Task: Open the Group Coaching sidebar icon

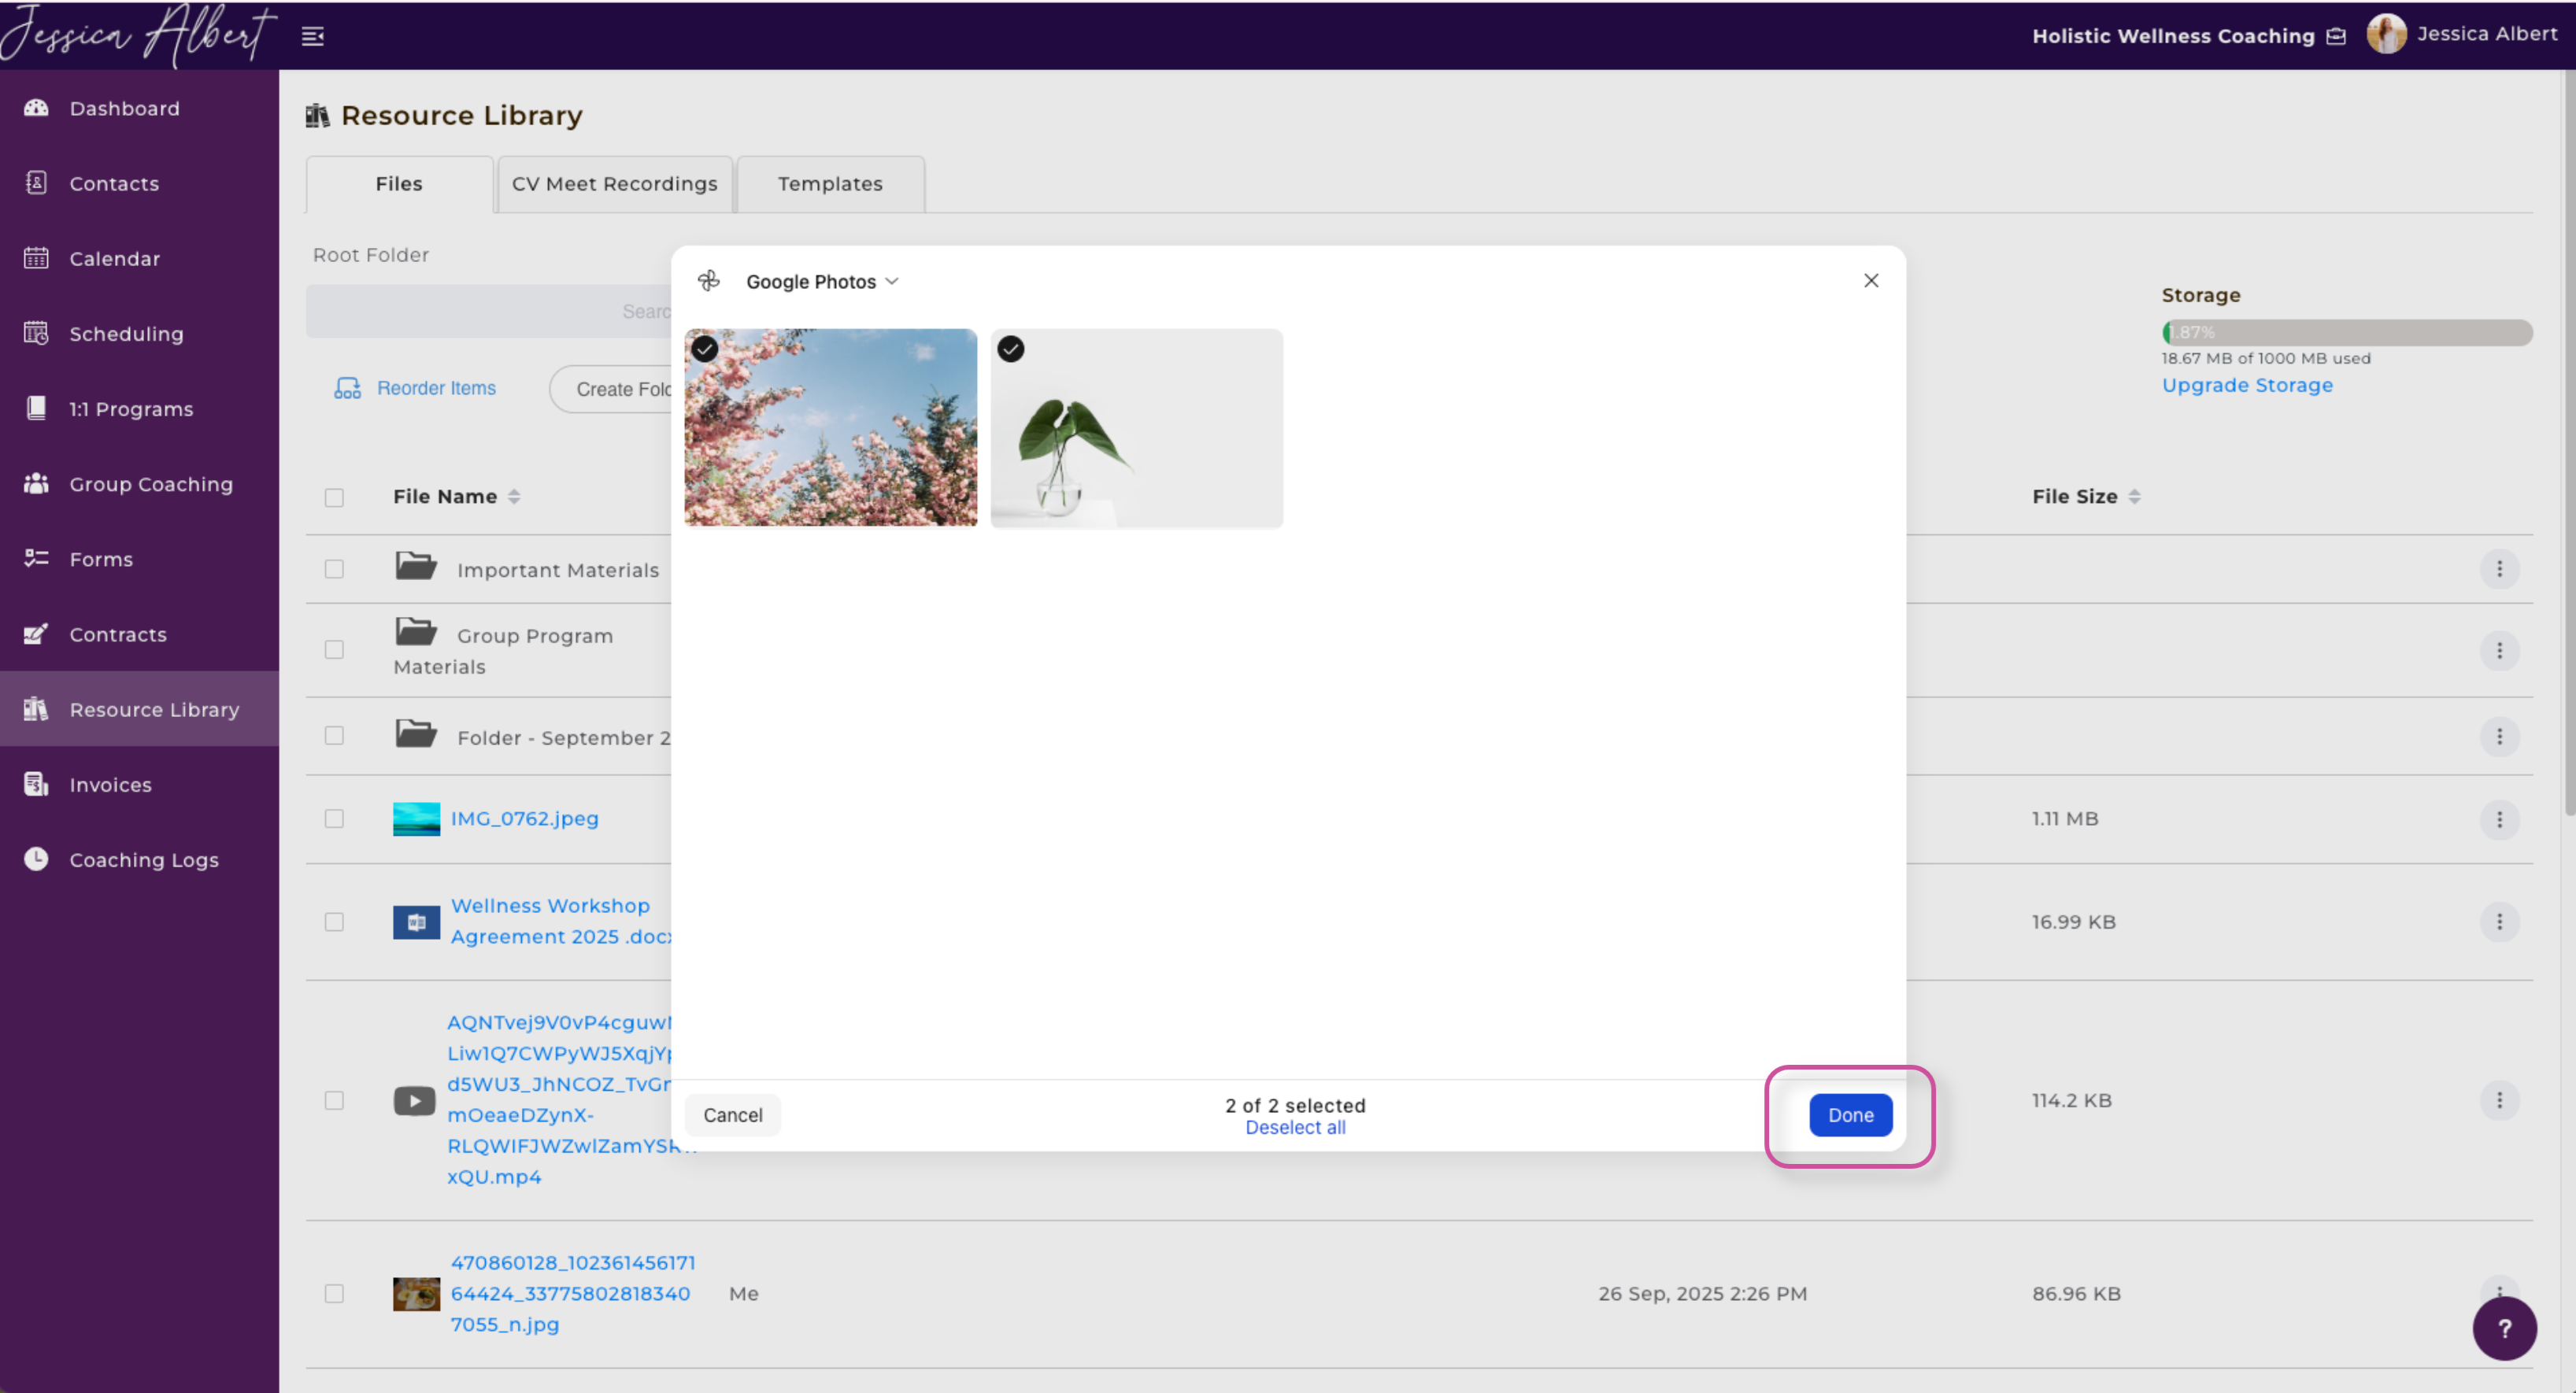Action: (x=36, y=484)
